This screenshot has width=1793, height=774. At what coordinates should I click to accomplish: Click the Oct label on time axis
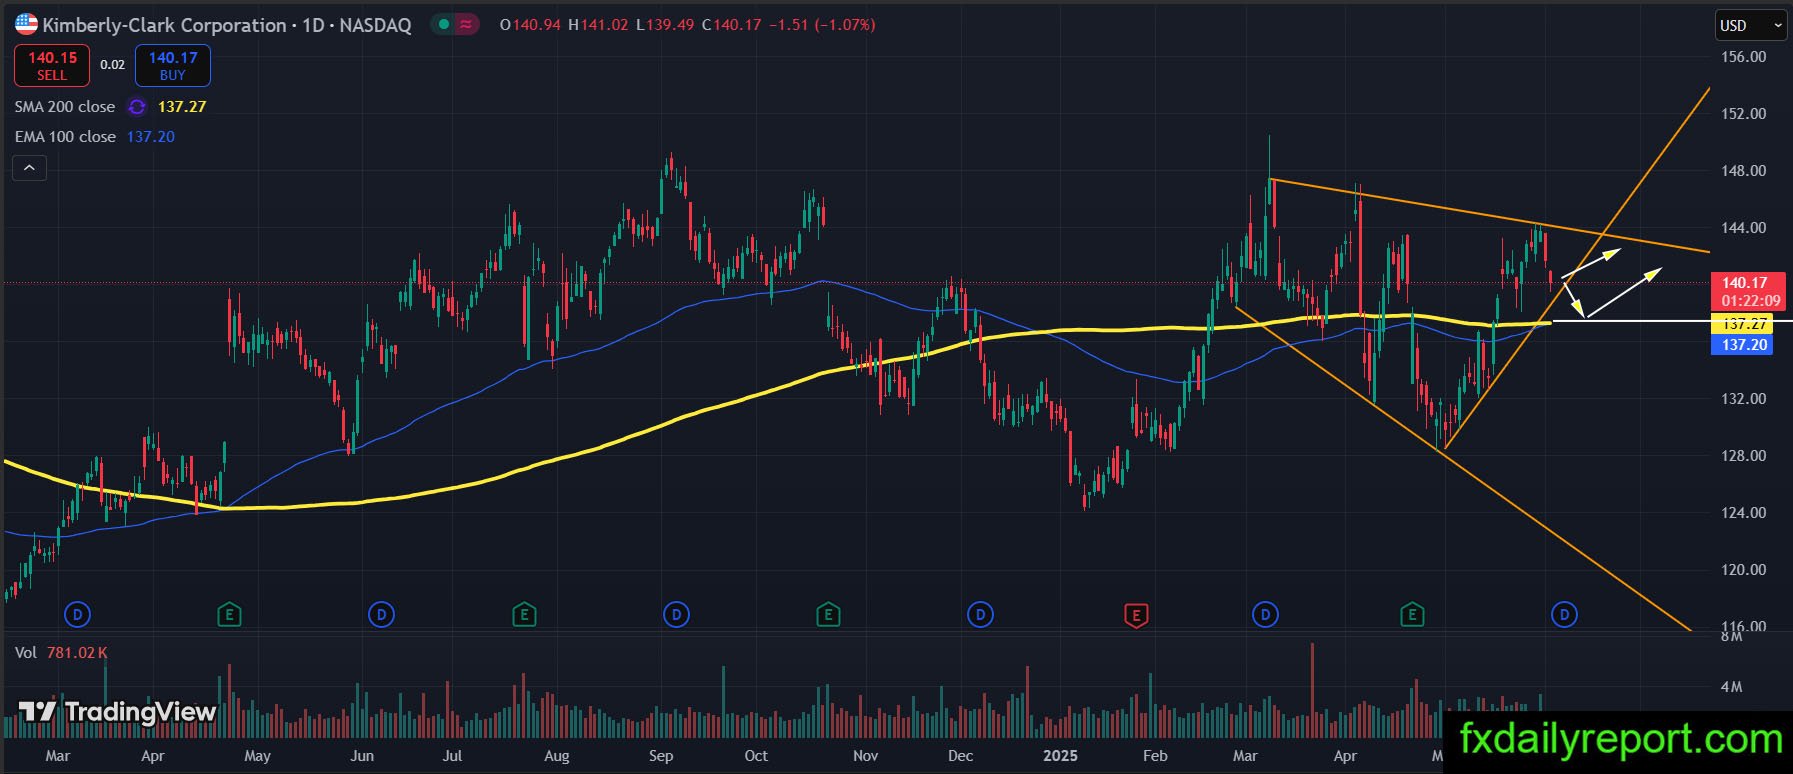tap(756, 756)
